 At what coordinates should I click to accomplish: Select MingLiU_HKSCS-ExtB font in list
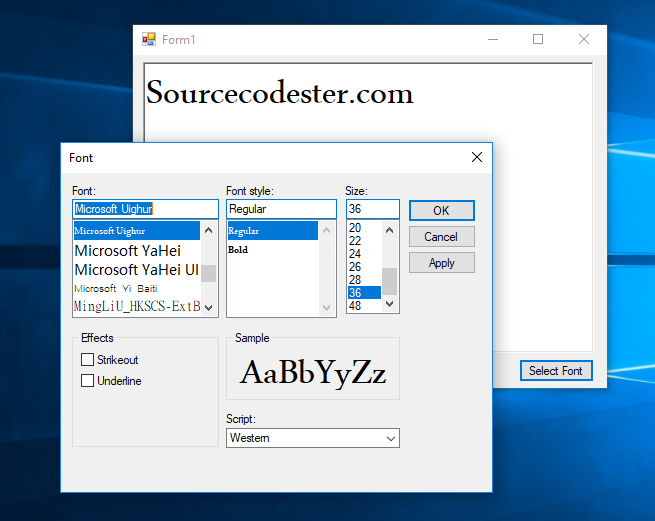[x=137, y=306]
